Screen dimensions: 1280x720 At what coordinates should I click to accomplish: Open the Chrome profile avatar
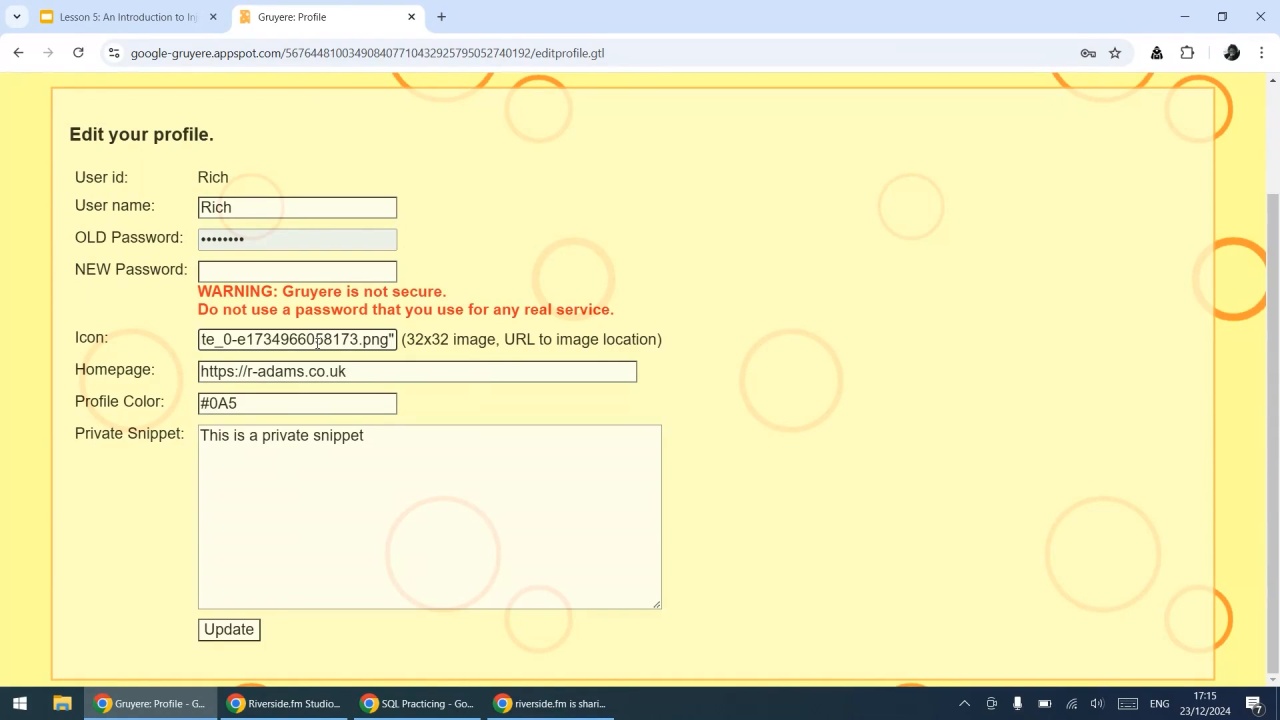coord(1232,53)
